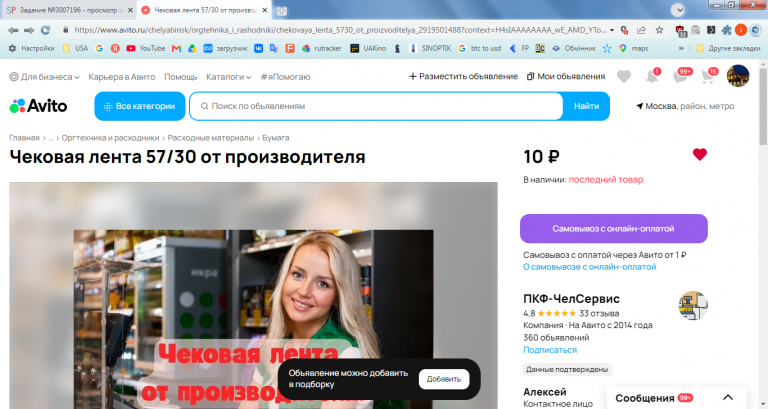Open the YouTube bookmark
This screenshot has height=409, width=768.
[x=145, y=48]
